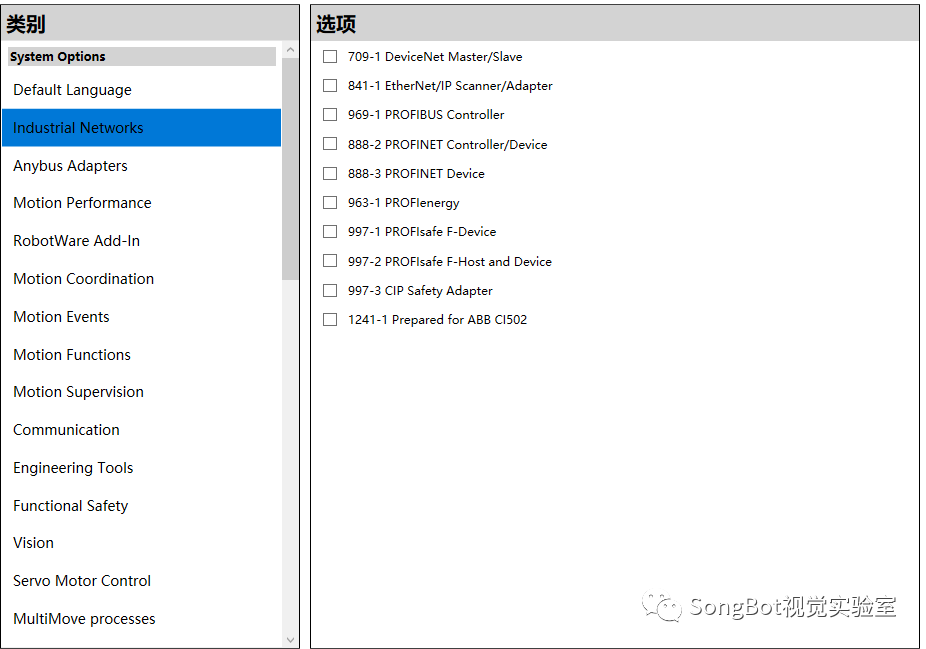Click category list scroll up arrow
Image resolution: width=926 pixels, height=649 pixels.
pyautogui.click(x=290, y=50)
